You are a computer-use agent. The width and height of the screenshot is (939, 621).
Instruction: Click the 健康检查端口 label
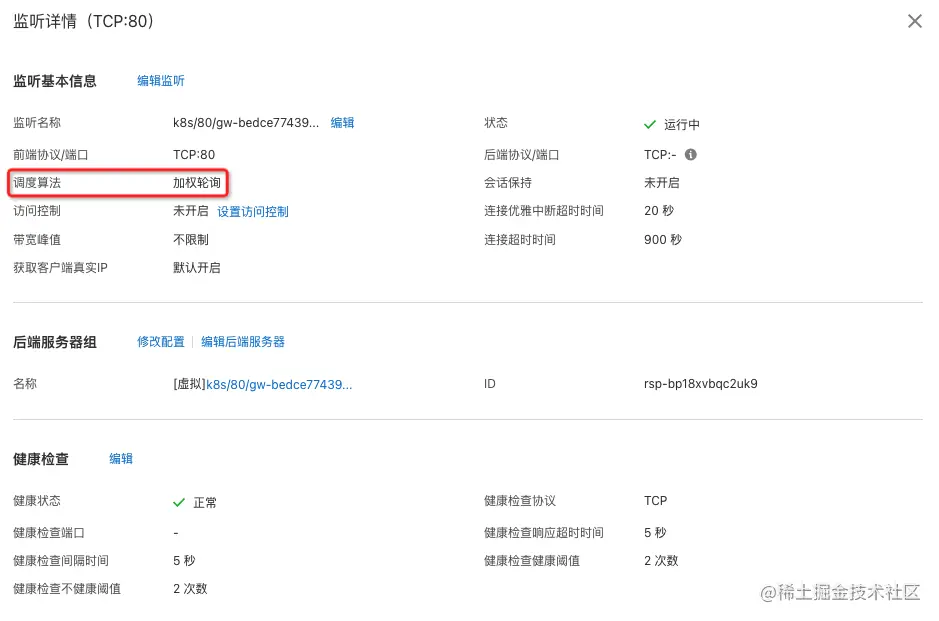[49, 532]
